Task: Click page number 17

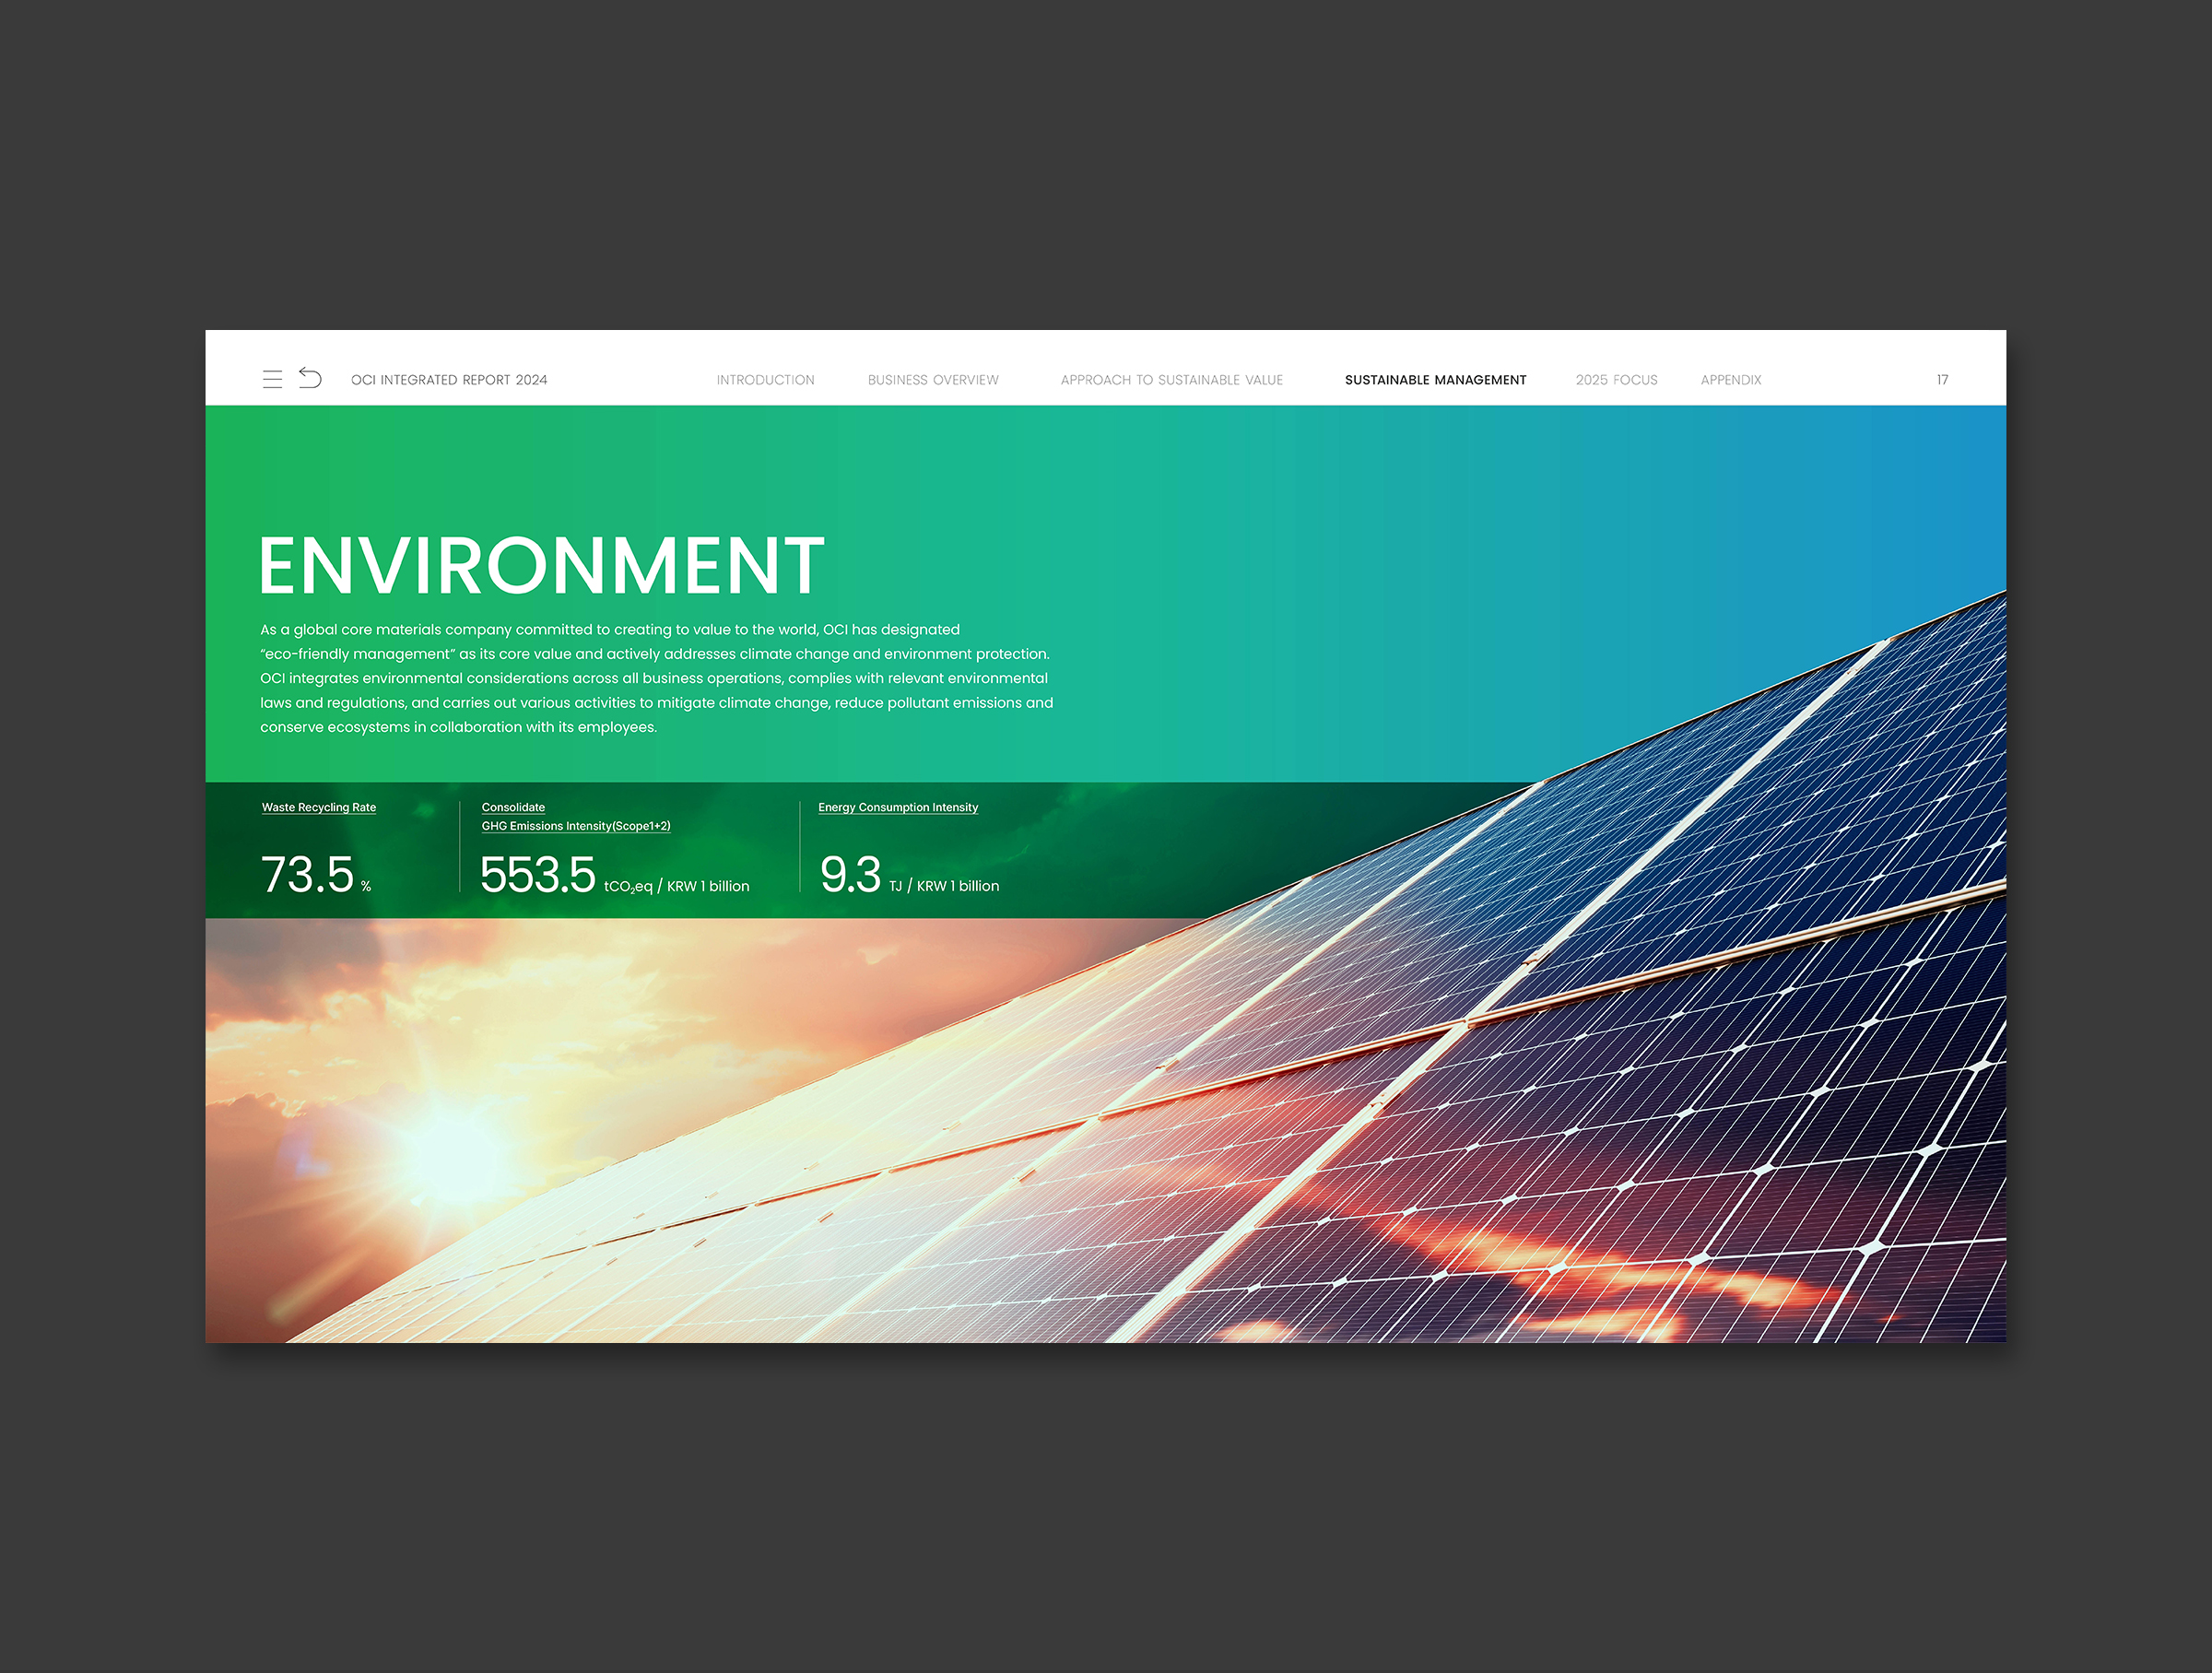Action: [x=1942, y=380]
